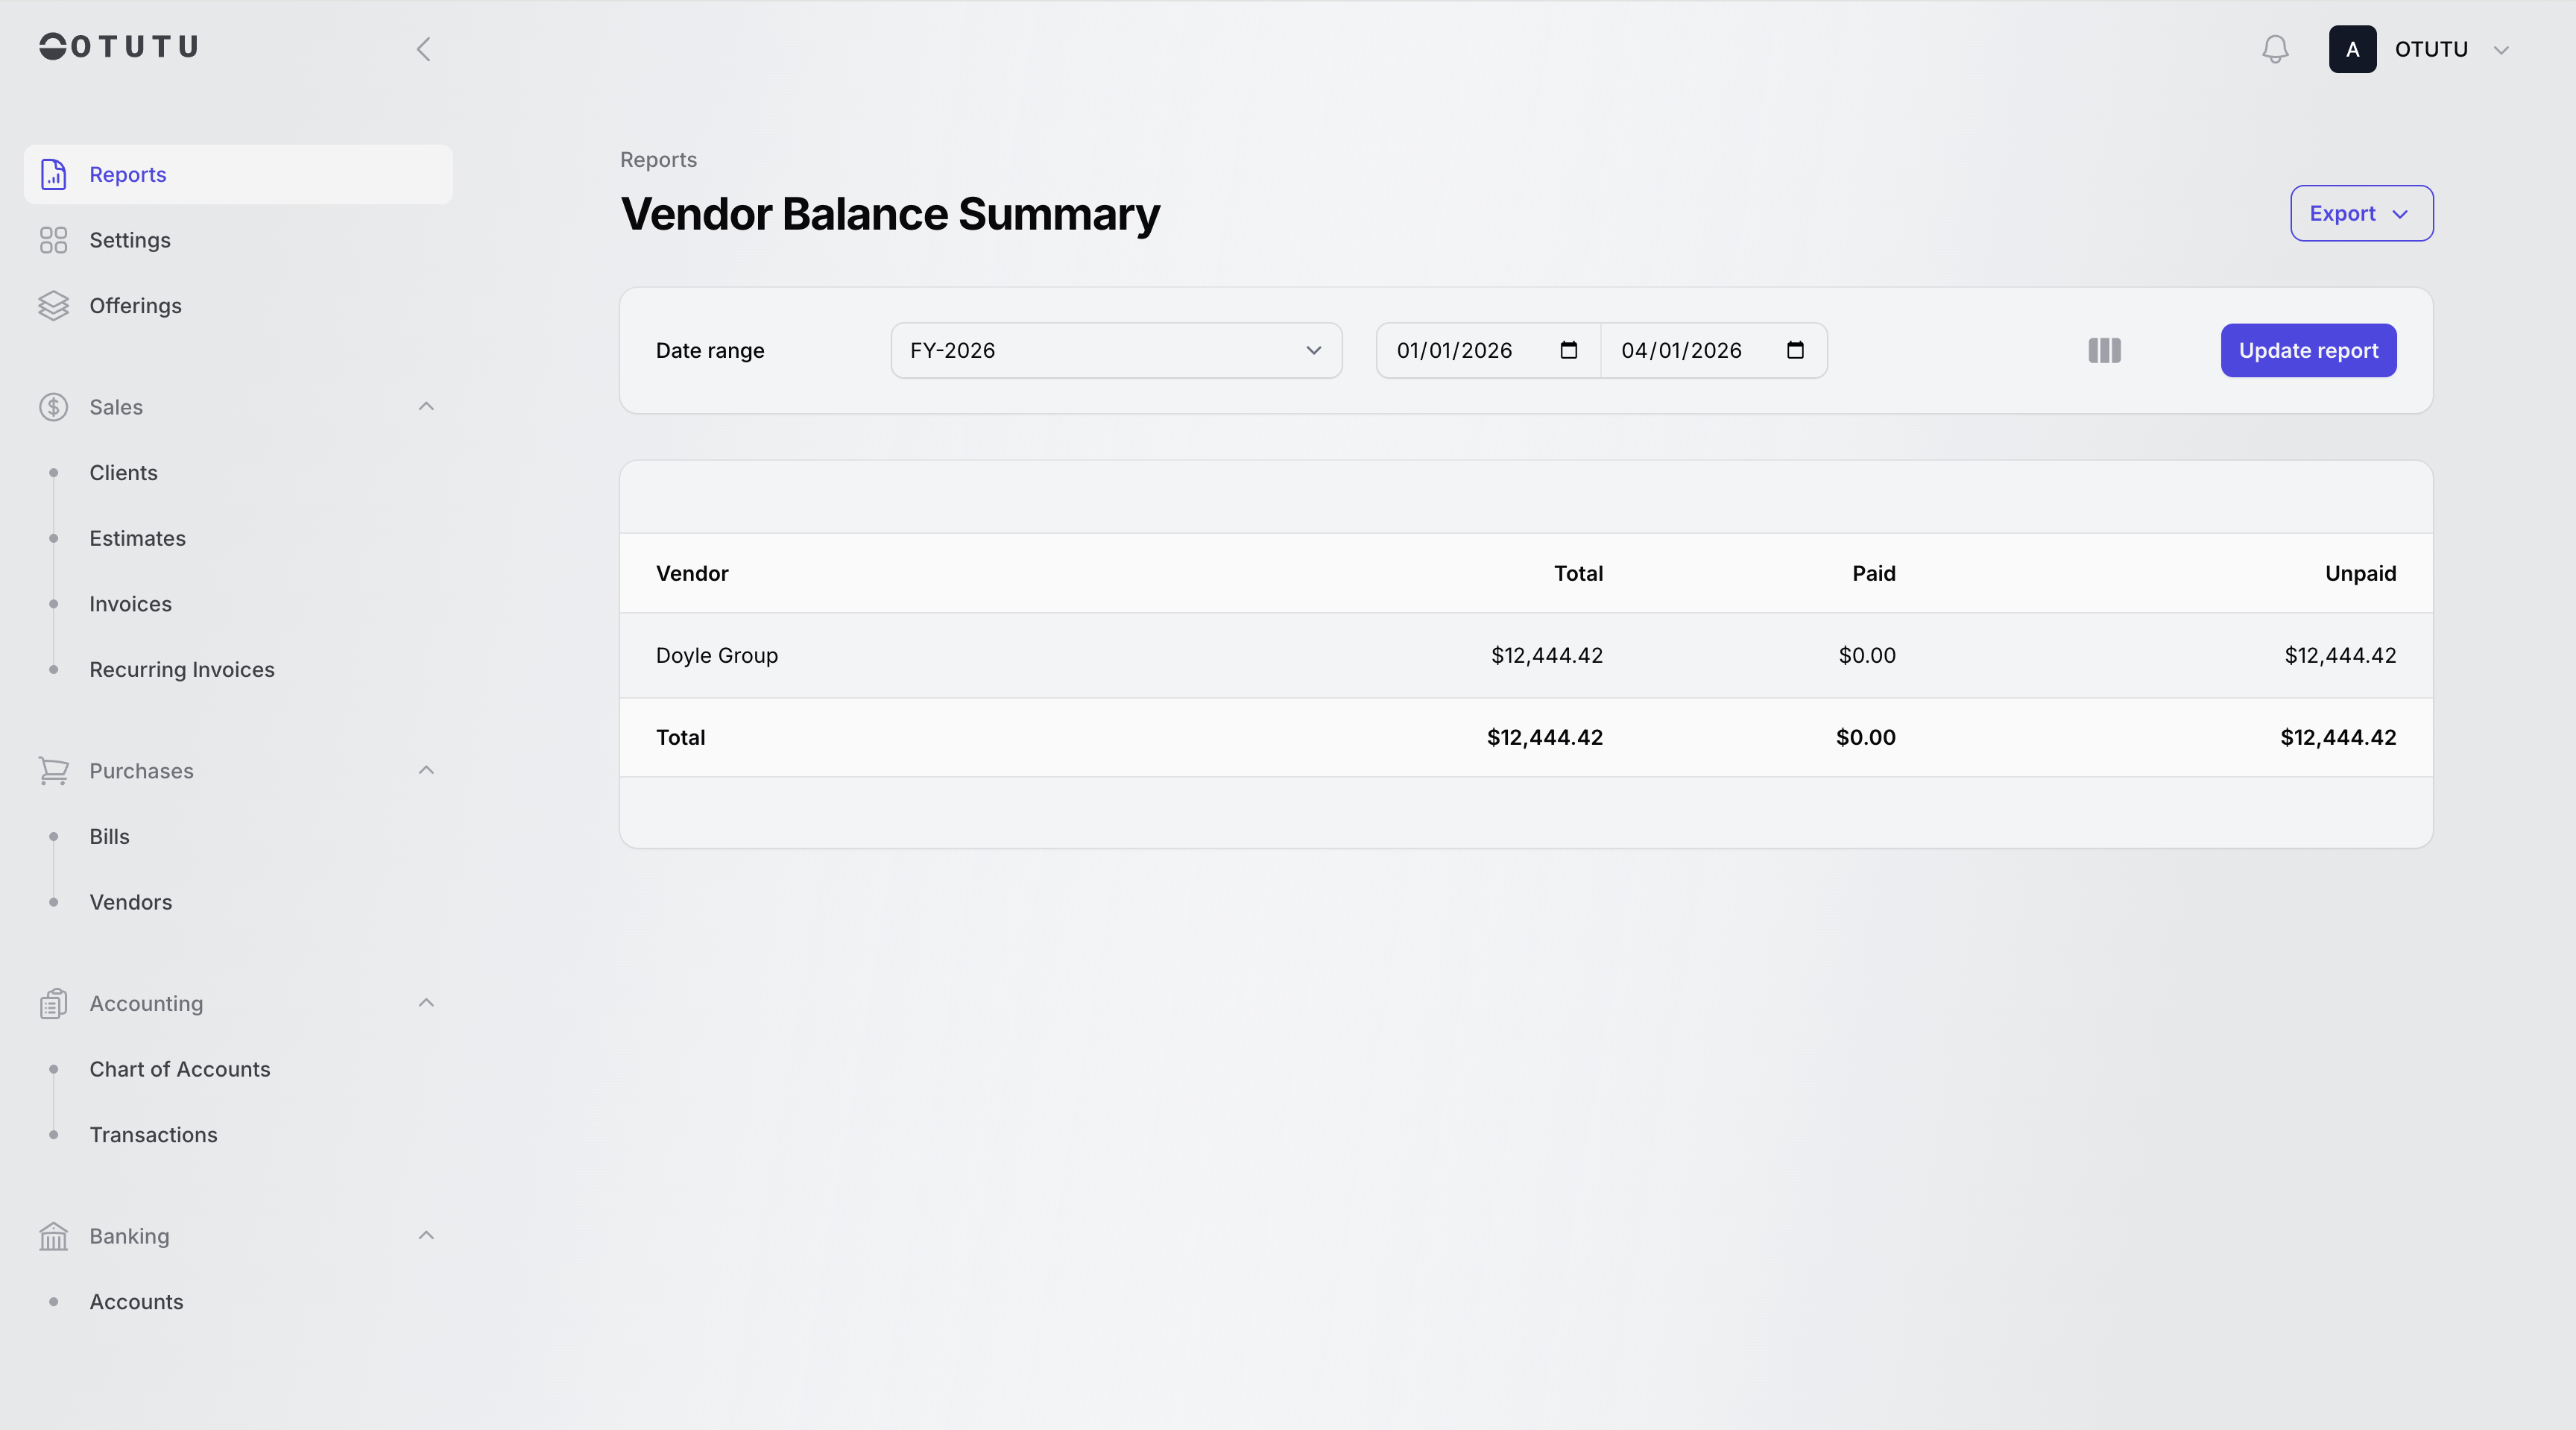Screen dimensions: 2576x1430
Task: Open the end date calendar picker icon
Action: pyautogui.click(x=1795, y=350)
